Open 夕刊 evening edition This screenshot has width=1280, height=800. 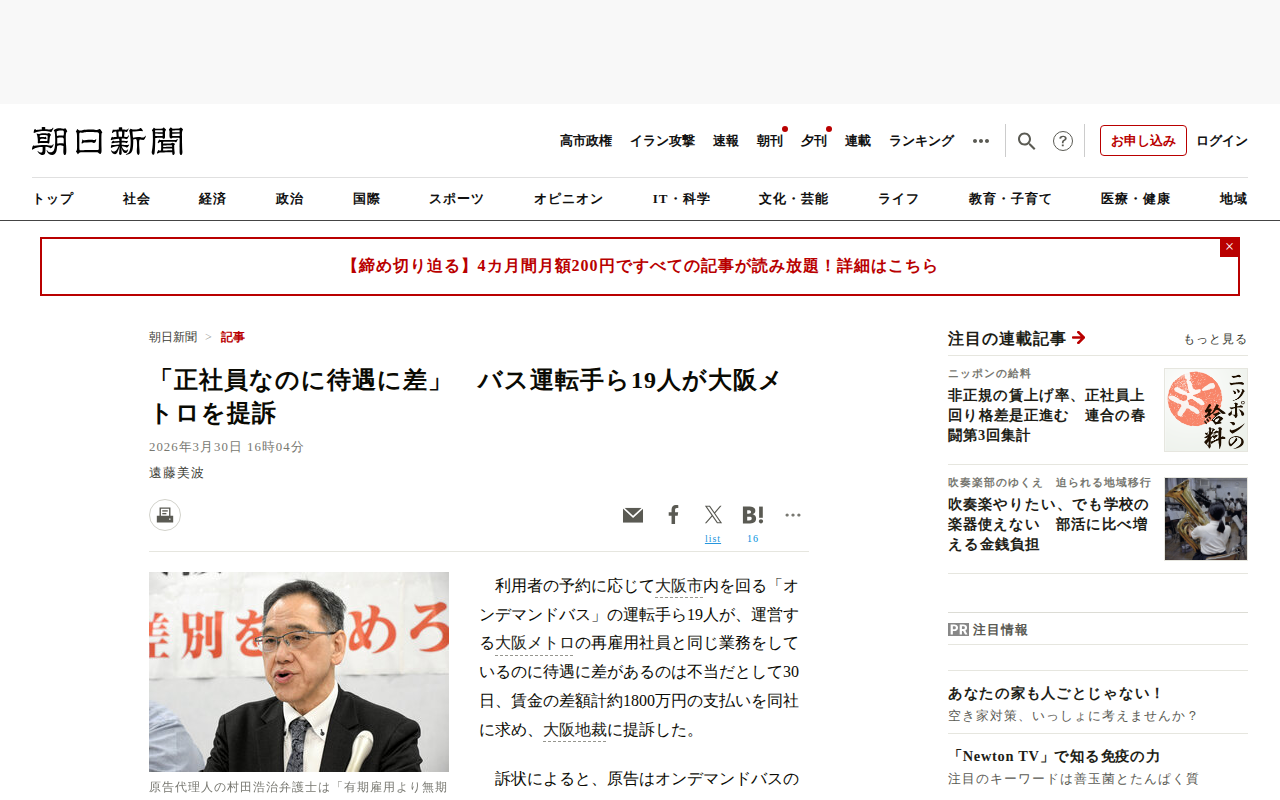(x=814, y=141)
